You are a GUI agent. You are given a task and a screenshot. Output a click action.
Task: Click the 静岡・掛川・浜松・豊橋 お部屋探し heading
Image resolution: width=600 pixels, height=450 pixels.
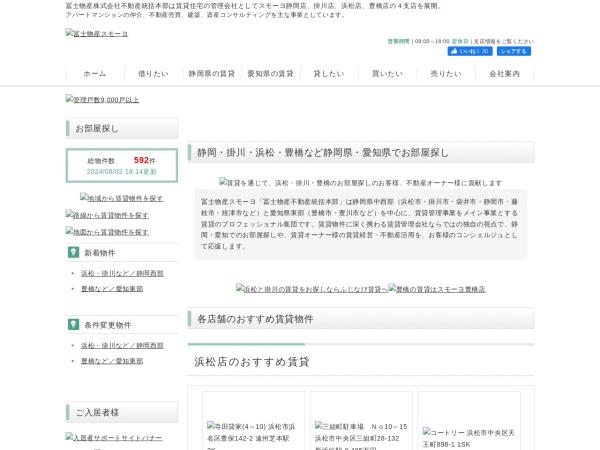pyautogui.click(x=361, y=152)
